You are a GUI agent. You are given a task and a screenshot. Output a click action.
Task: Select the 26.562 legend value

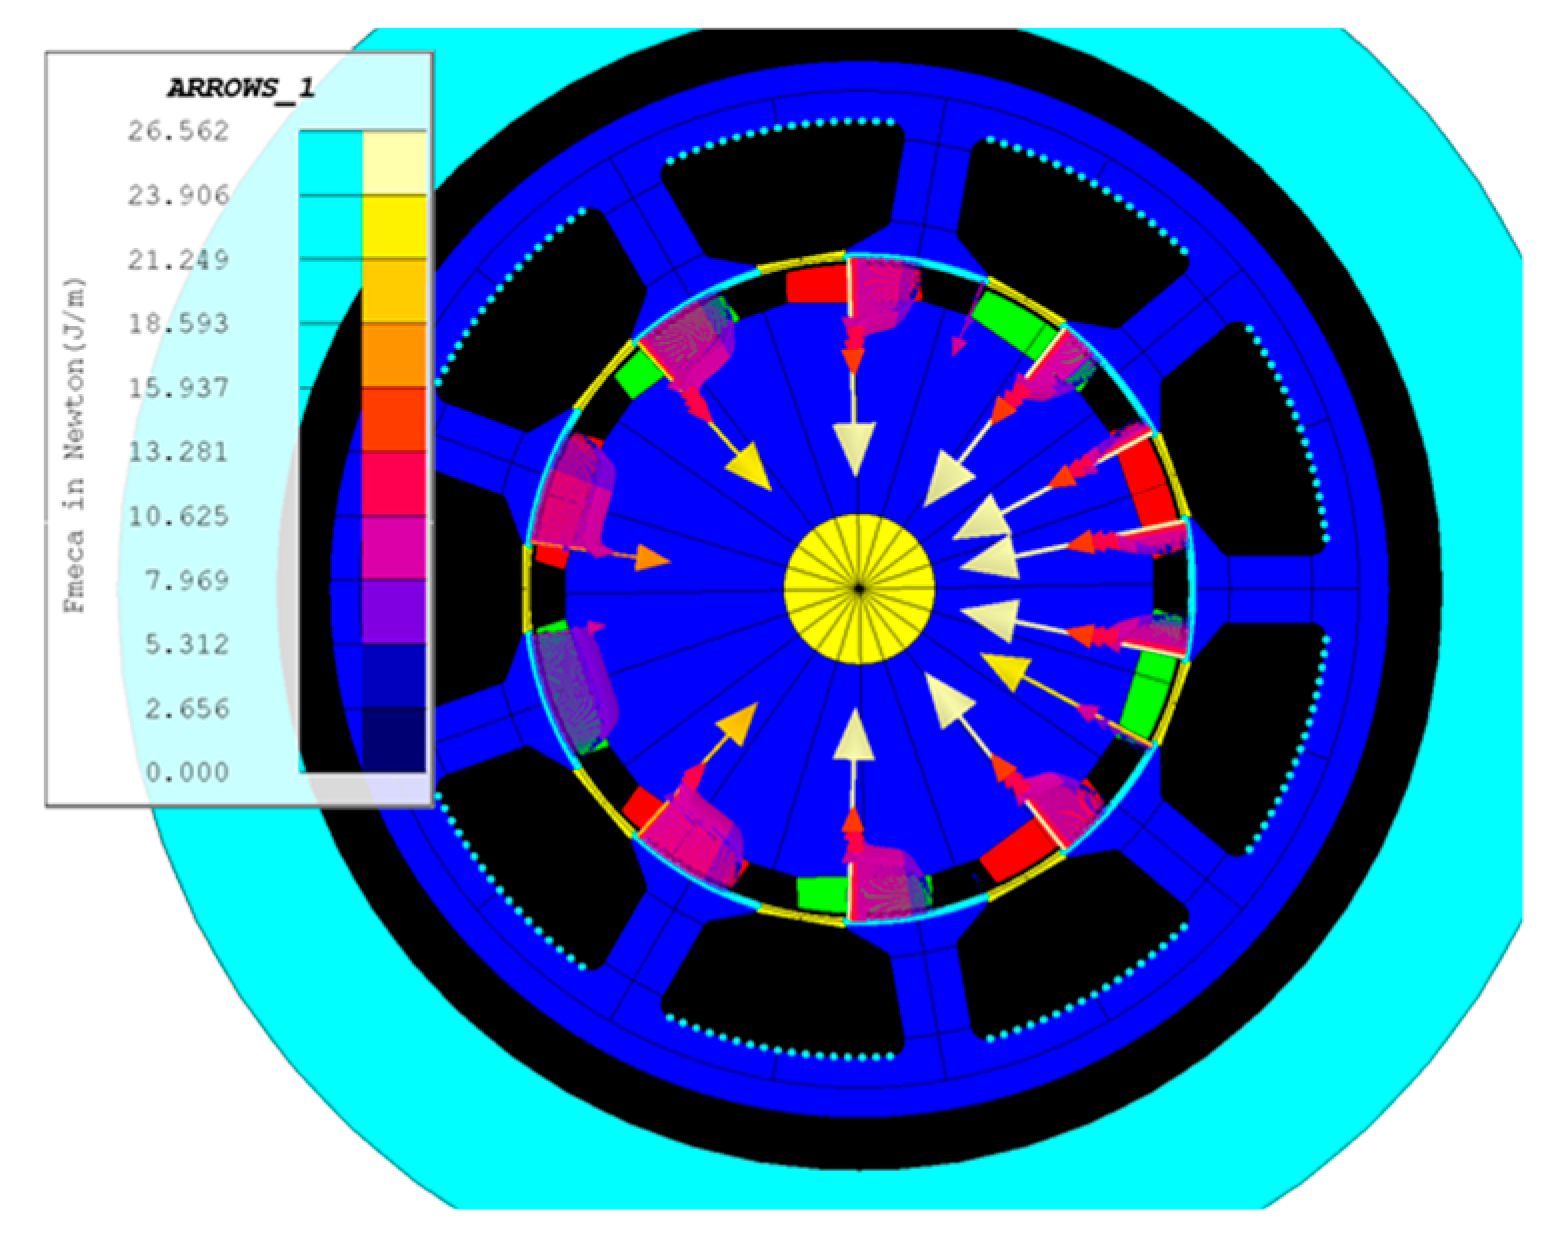pos(177,131)
